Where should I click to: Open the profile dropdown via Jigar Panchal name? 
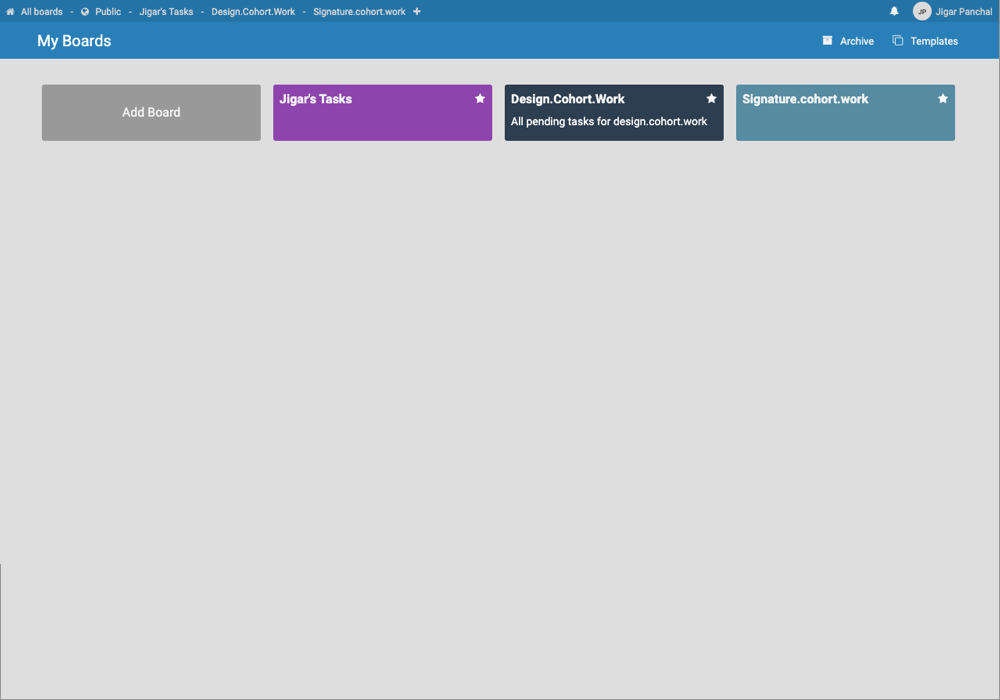coord(962,11)
